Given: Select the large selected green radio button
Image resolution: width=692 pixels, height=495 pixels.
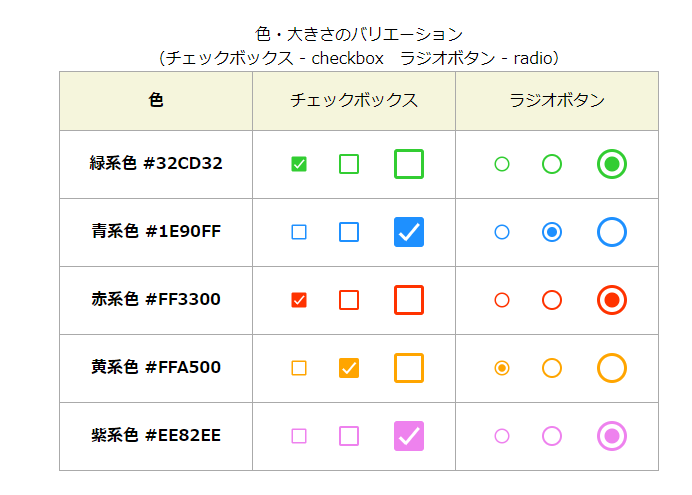Looking at the screenshot, I should click(612, 164).
